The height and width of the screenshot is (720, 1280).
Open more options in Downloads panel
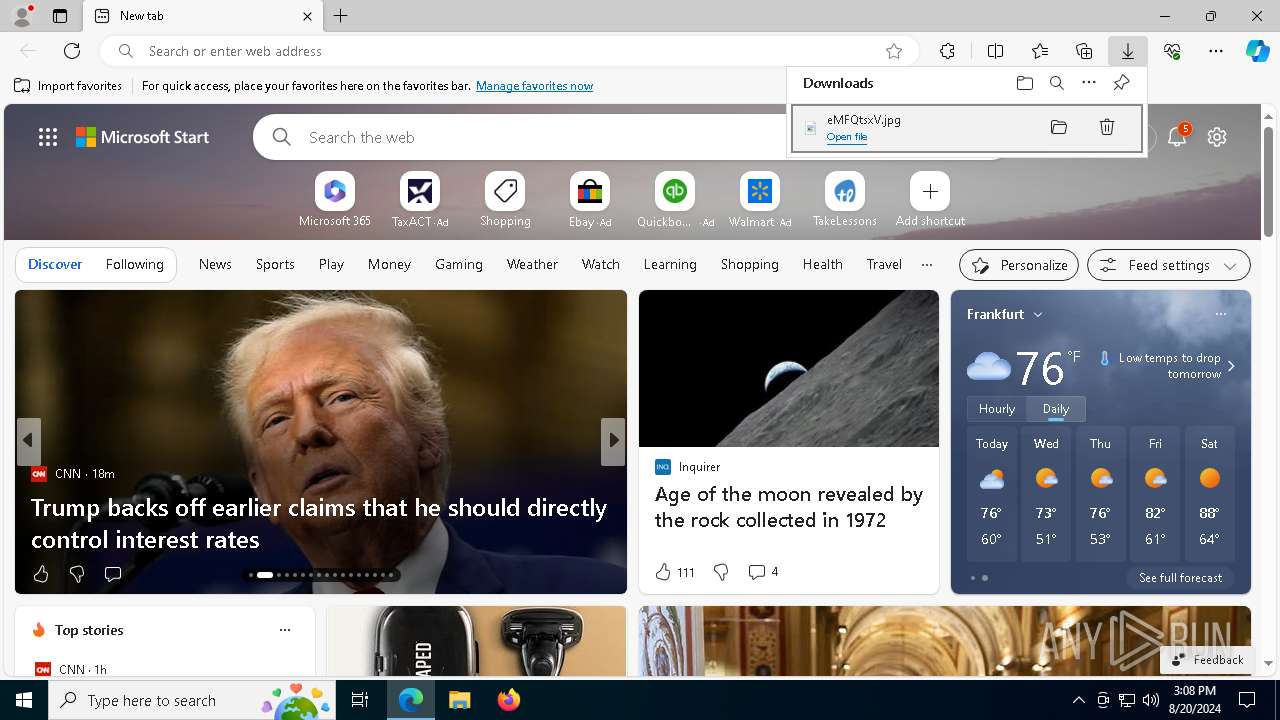[x=1089, y=83]
